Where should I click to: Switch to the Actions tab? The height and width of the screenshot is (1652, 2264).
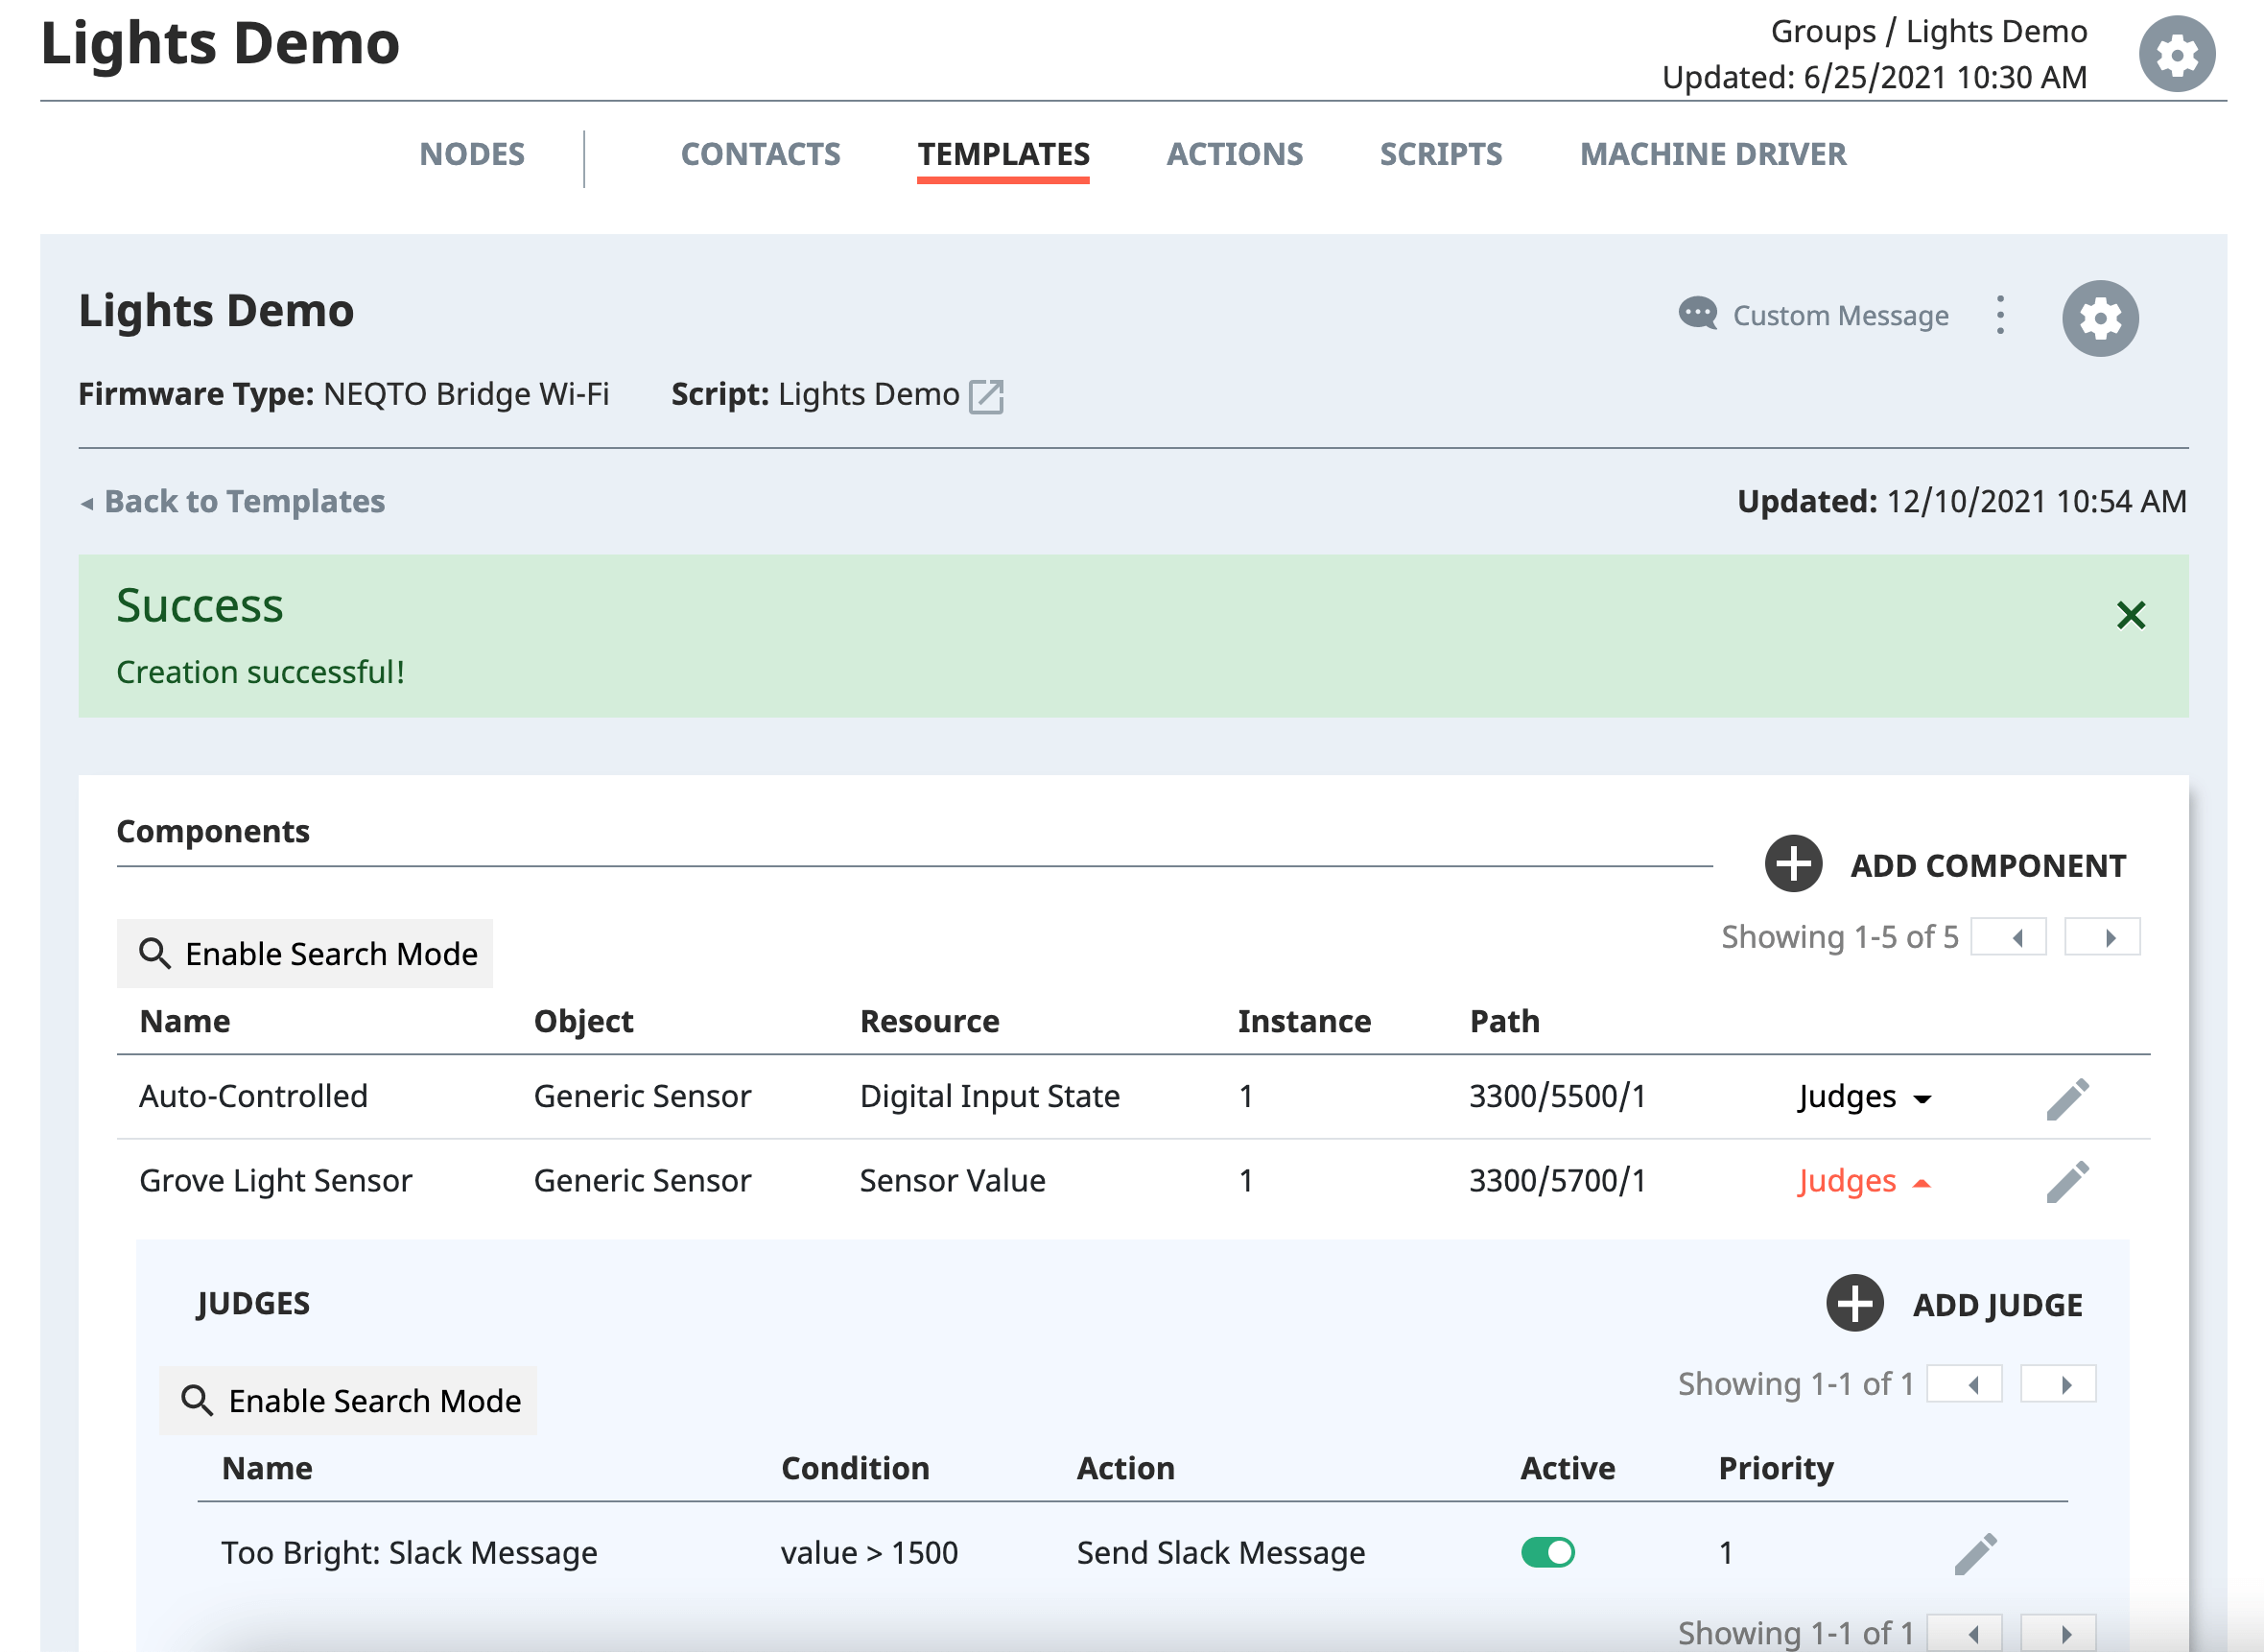(1234, 154)
